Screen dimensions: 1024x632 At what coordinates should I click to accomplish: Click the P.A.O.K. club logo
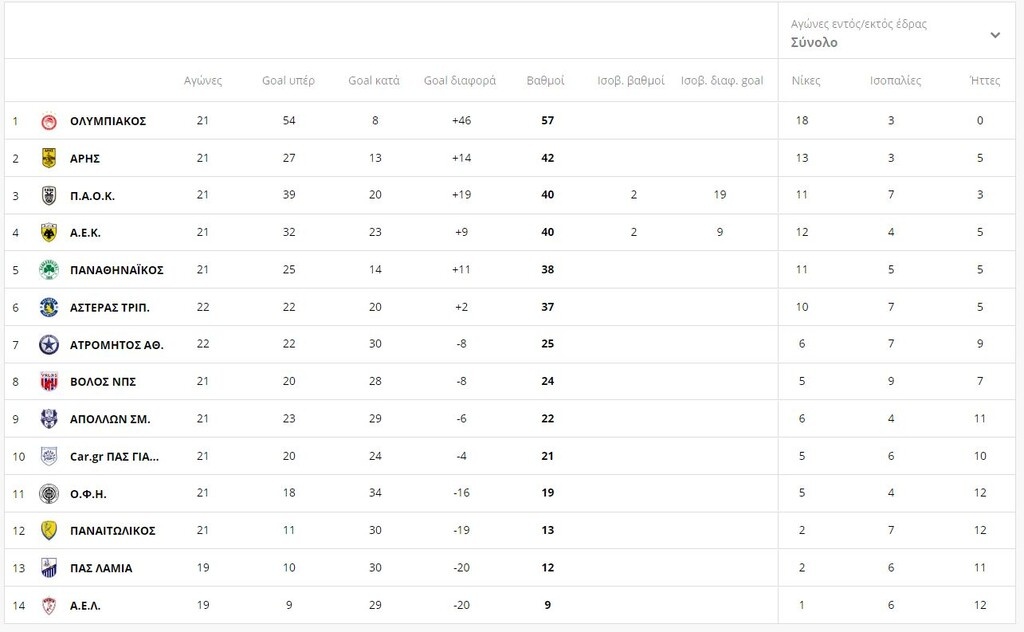(x=49, y=196)
